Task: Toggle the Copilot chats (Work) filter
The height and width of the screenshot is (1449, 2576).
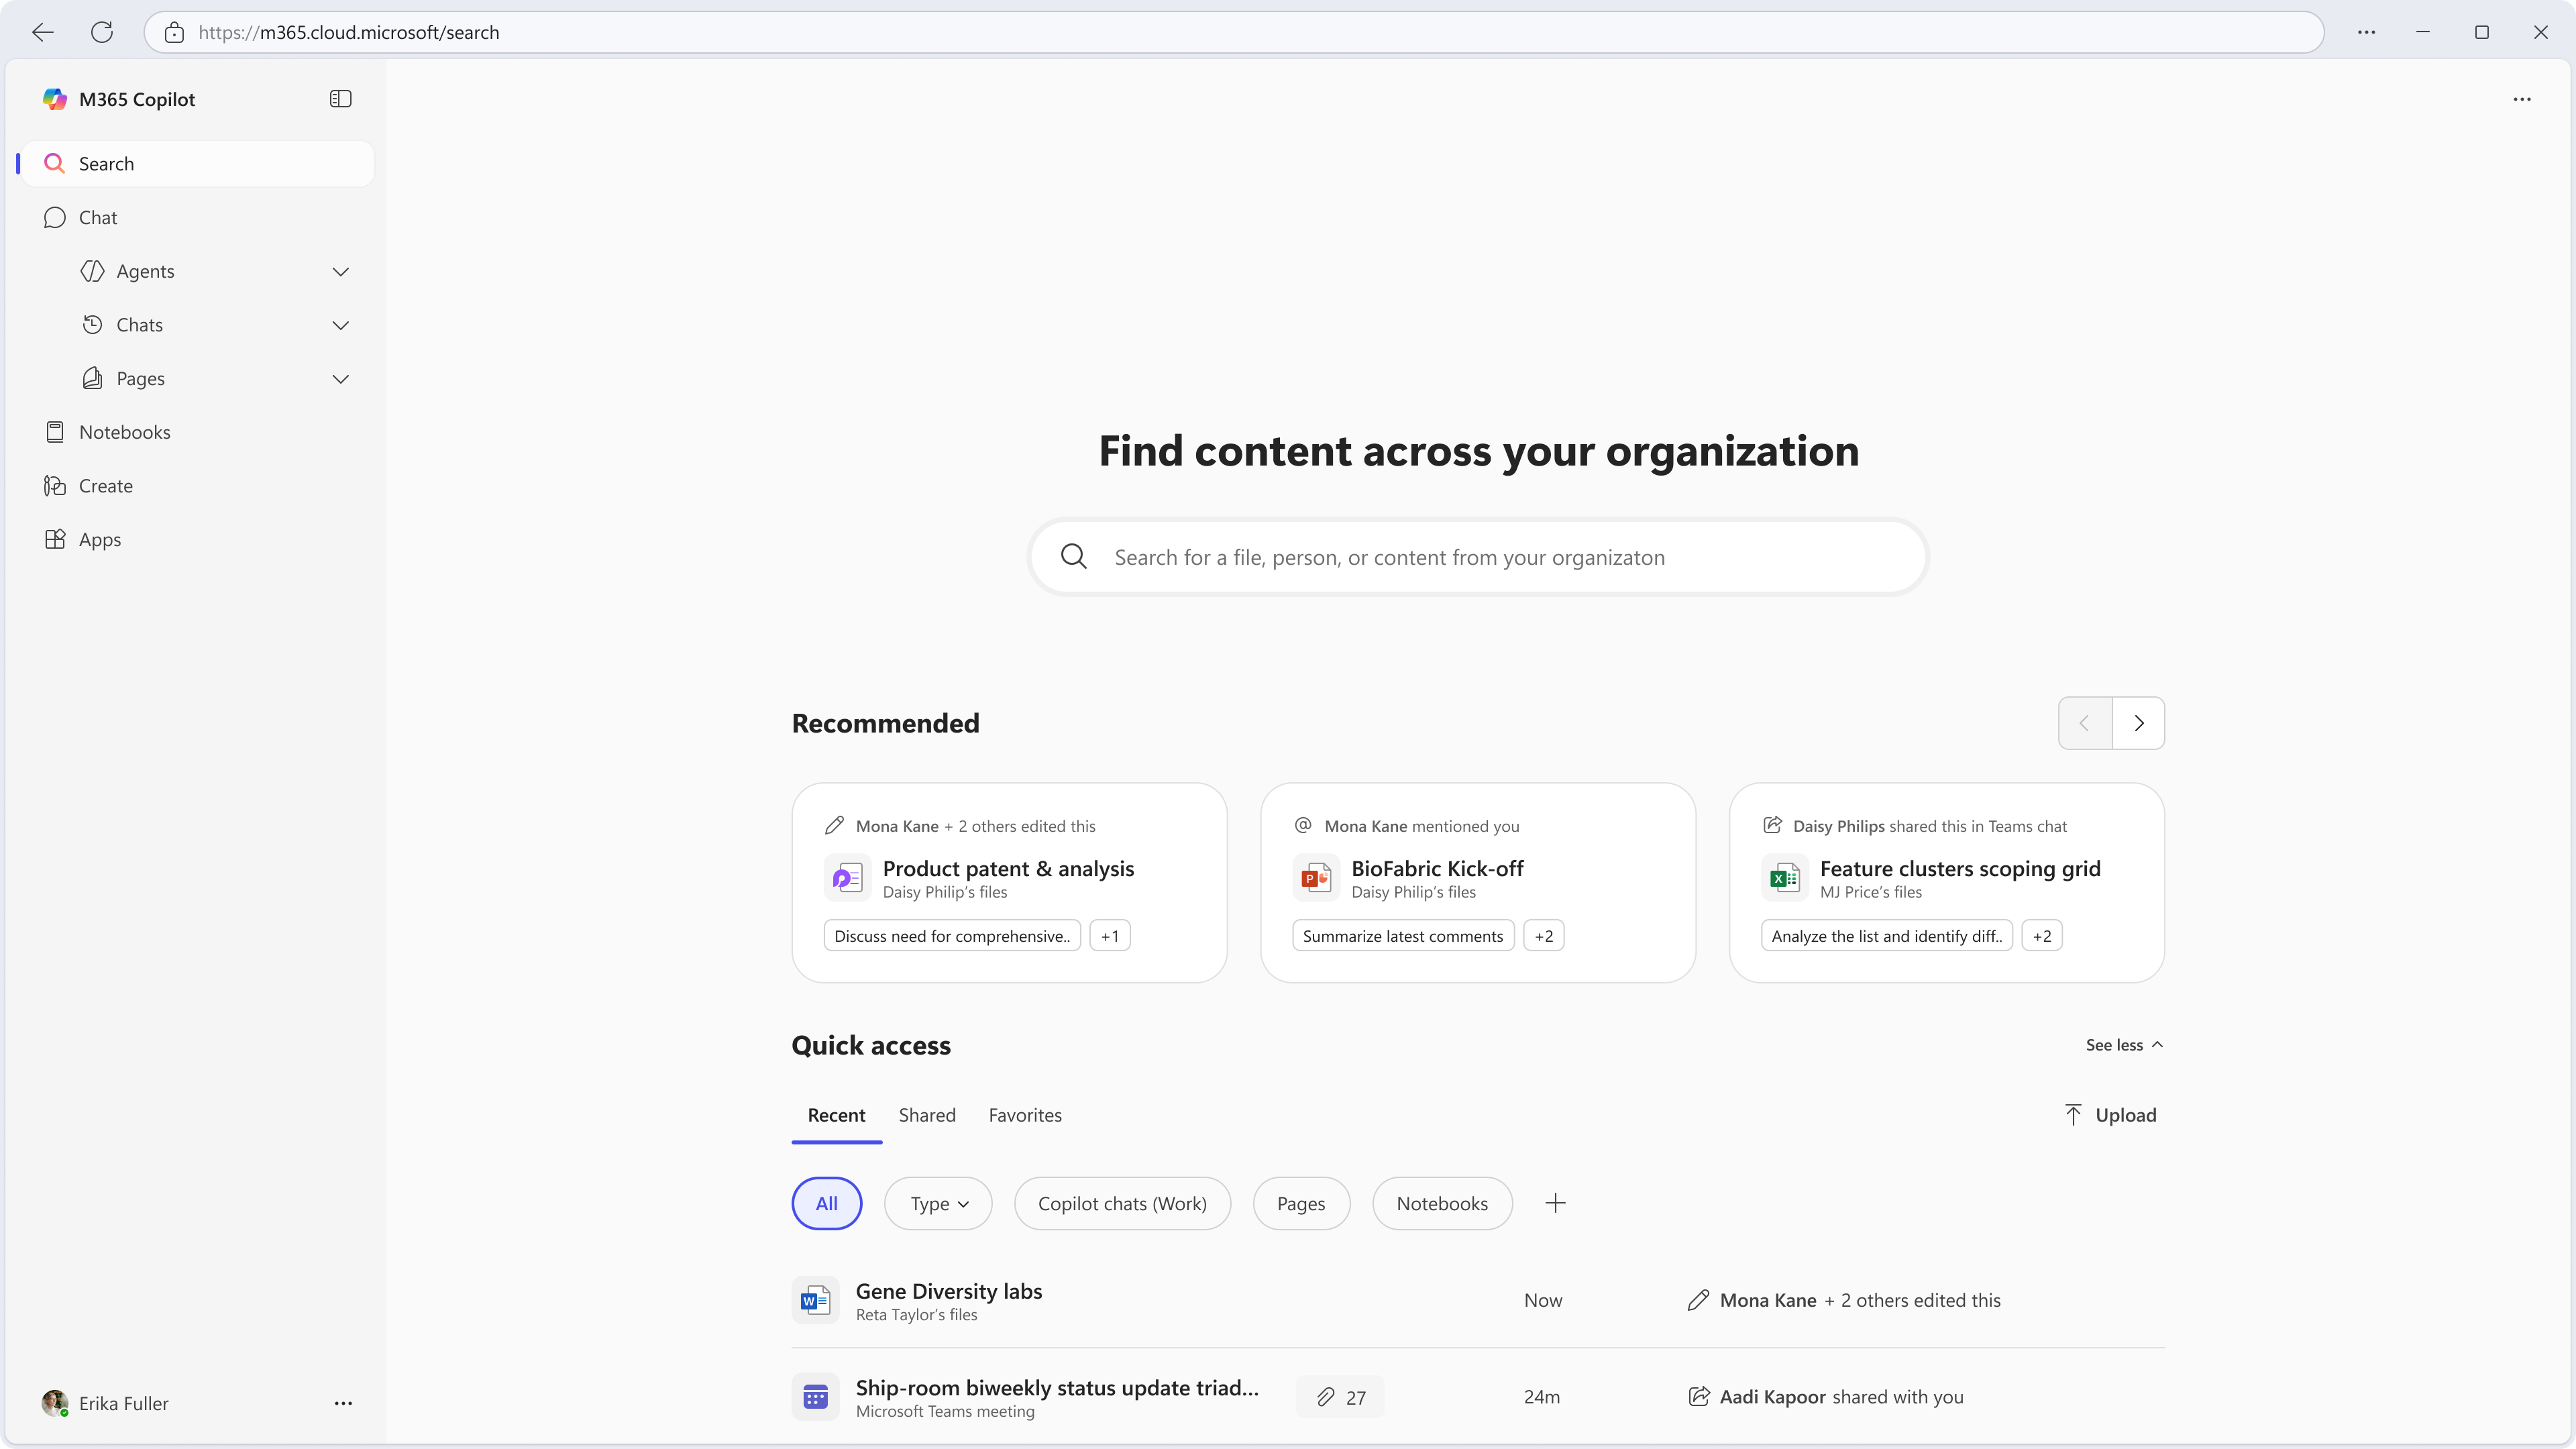Action: (1121, 1203)
